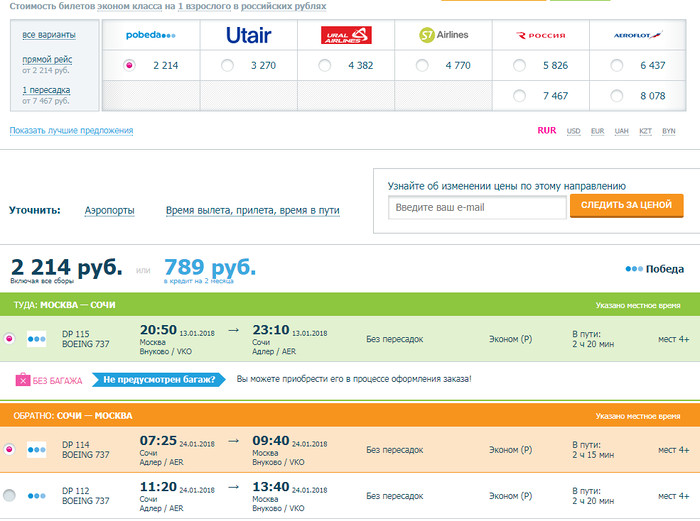The image size is (700, 521).
Task: Select the Utair 3 270 fare
Action: (x=227, y=65)
